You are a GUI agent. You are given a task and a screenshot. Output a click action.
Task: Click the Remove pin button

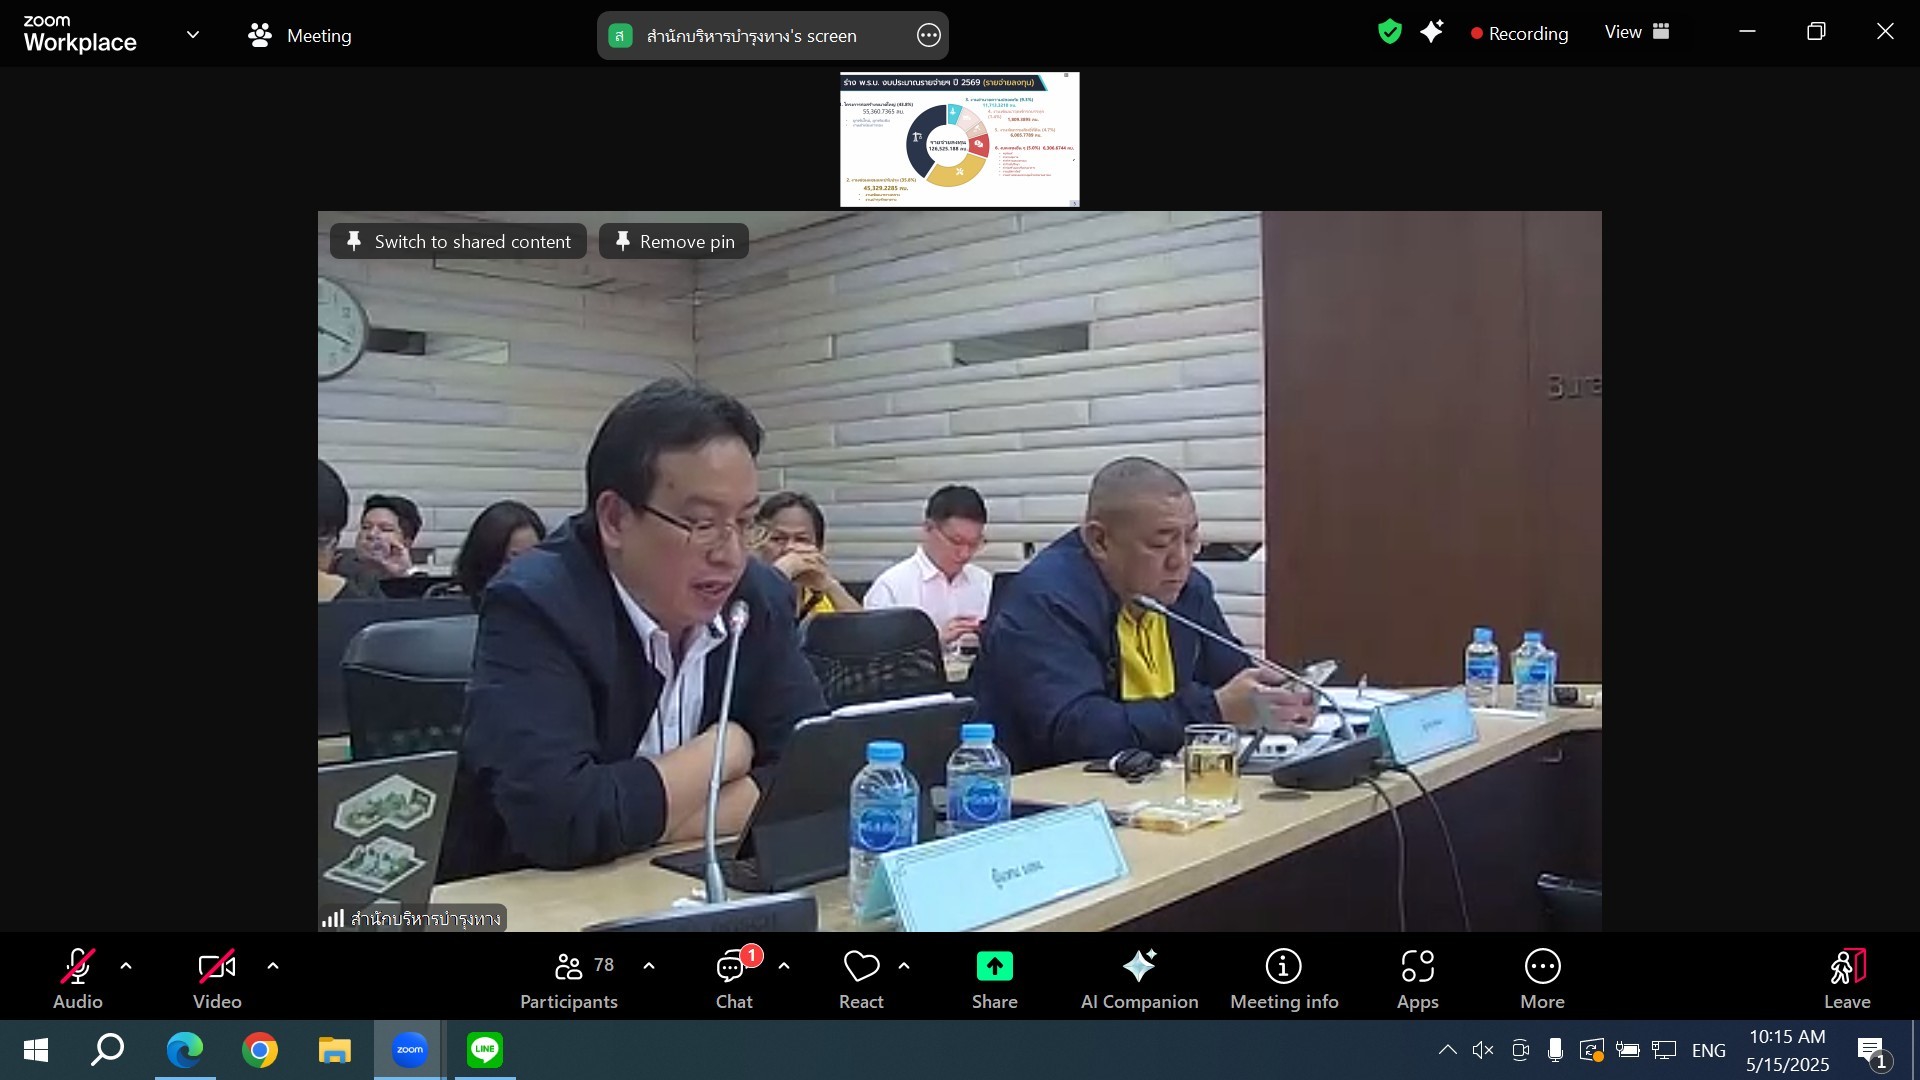674,241
